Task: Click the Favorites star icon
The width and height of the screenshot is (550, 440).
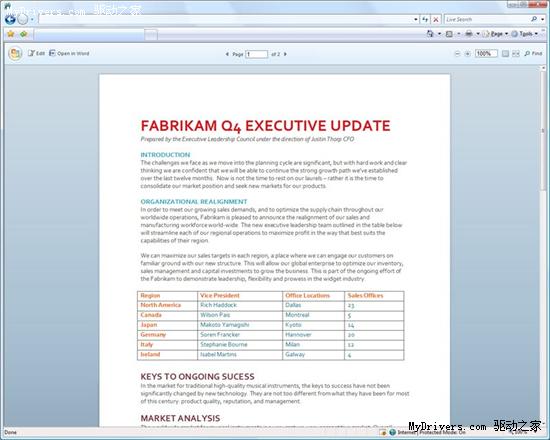Action: (x=11, y=34)
